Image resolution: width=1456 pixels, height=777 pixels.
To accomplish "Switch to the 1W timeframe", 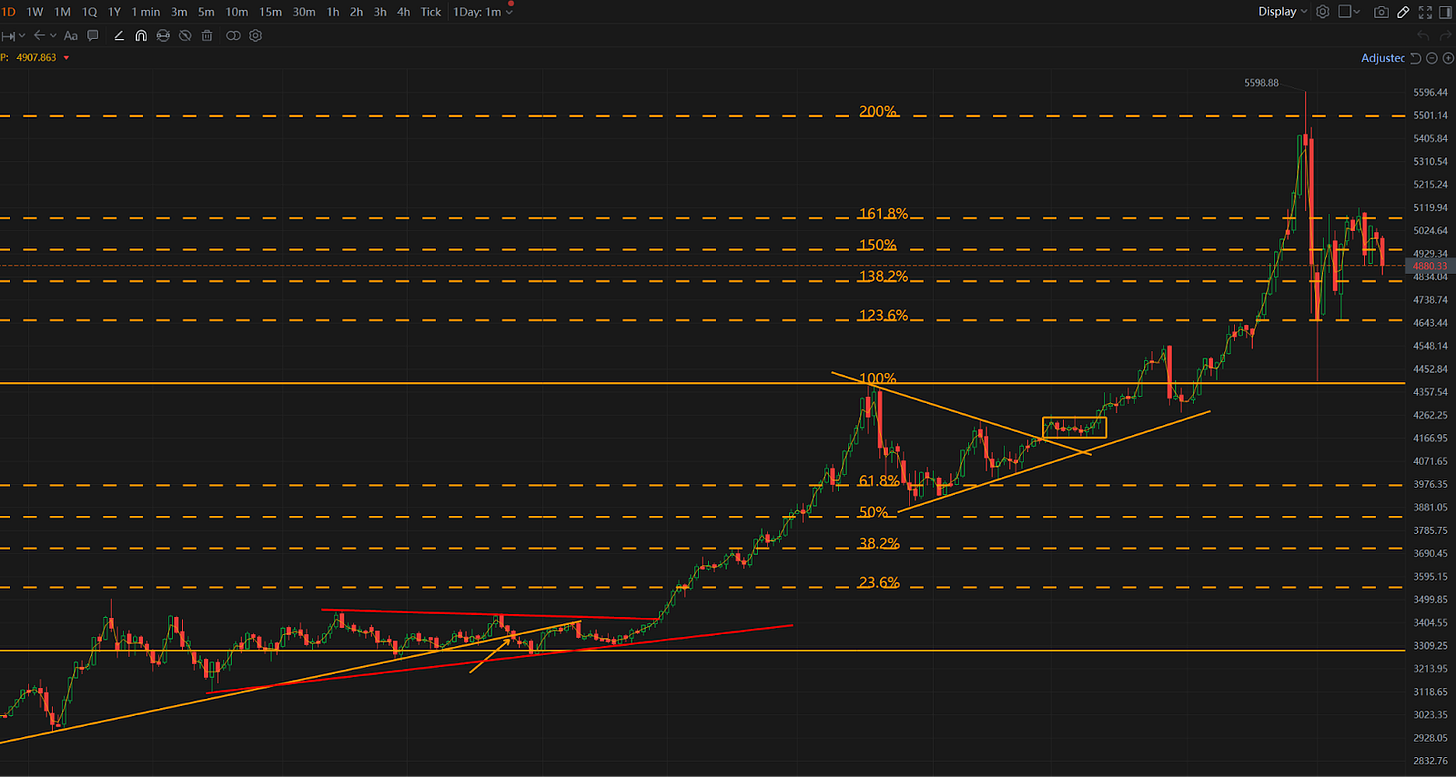I will [35, 12].
